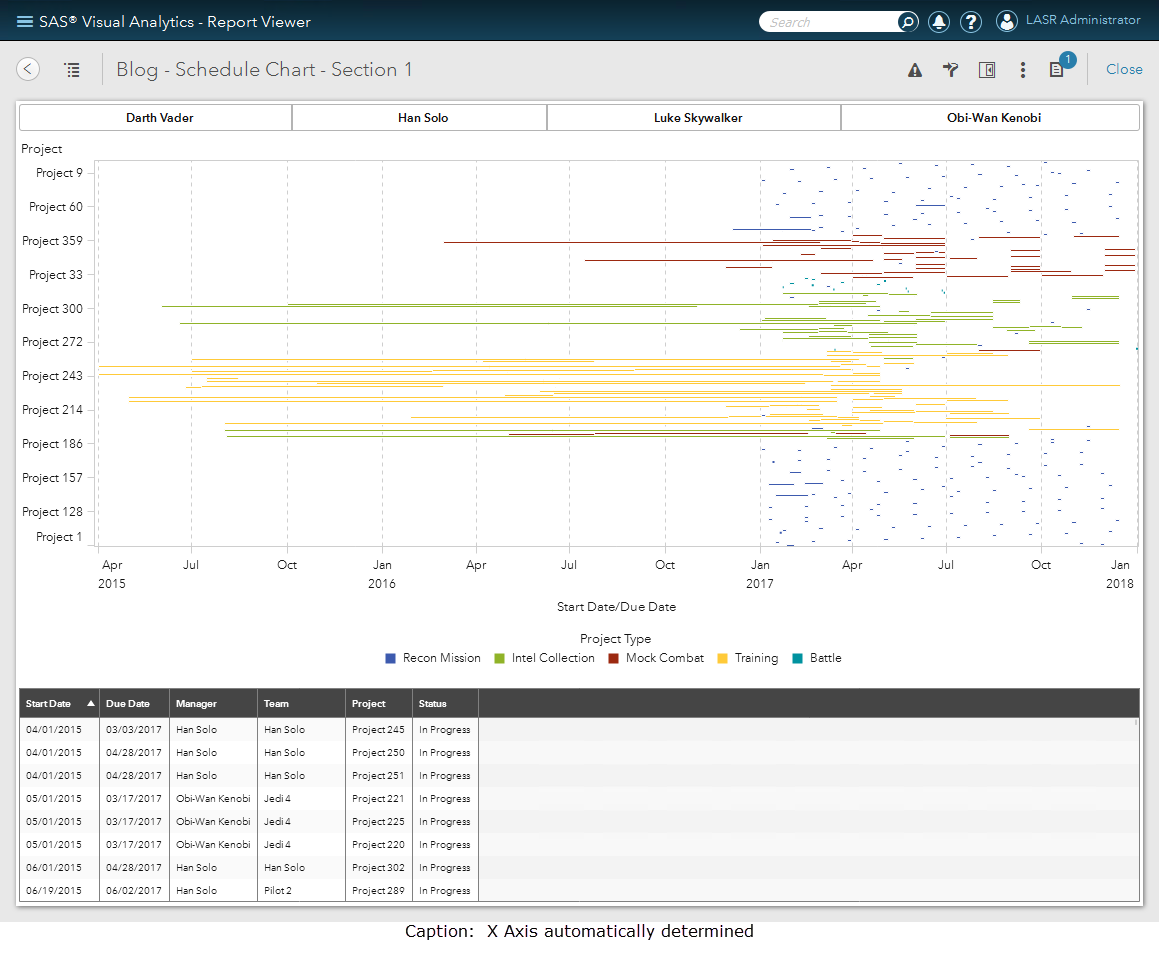Toggle the side panel icon
The image size is (1159, 953).
(x=987, y=70)
